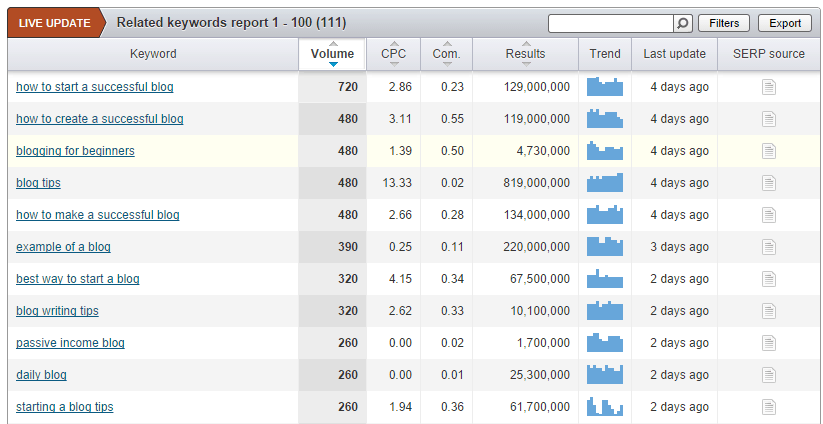Open 'how to make a successful blog' keyword
This screenshot has width=823, height=424.
tap(98, 215)
